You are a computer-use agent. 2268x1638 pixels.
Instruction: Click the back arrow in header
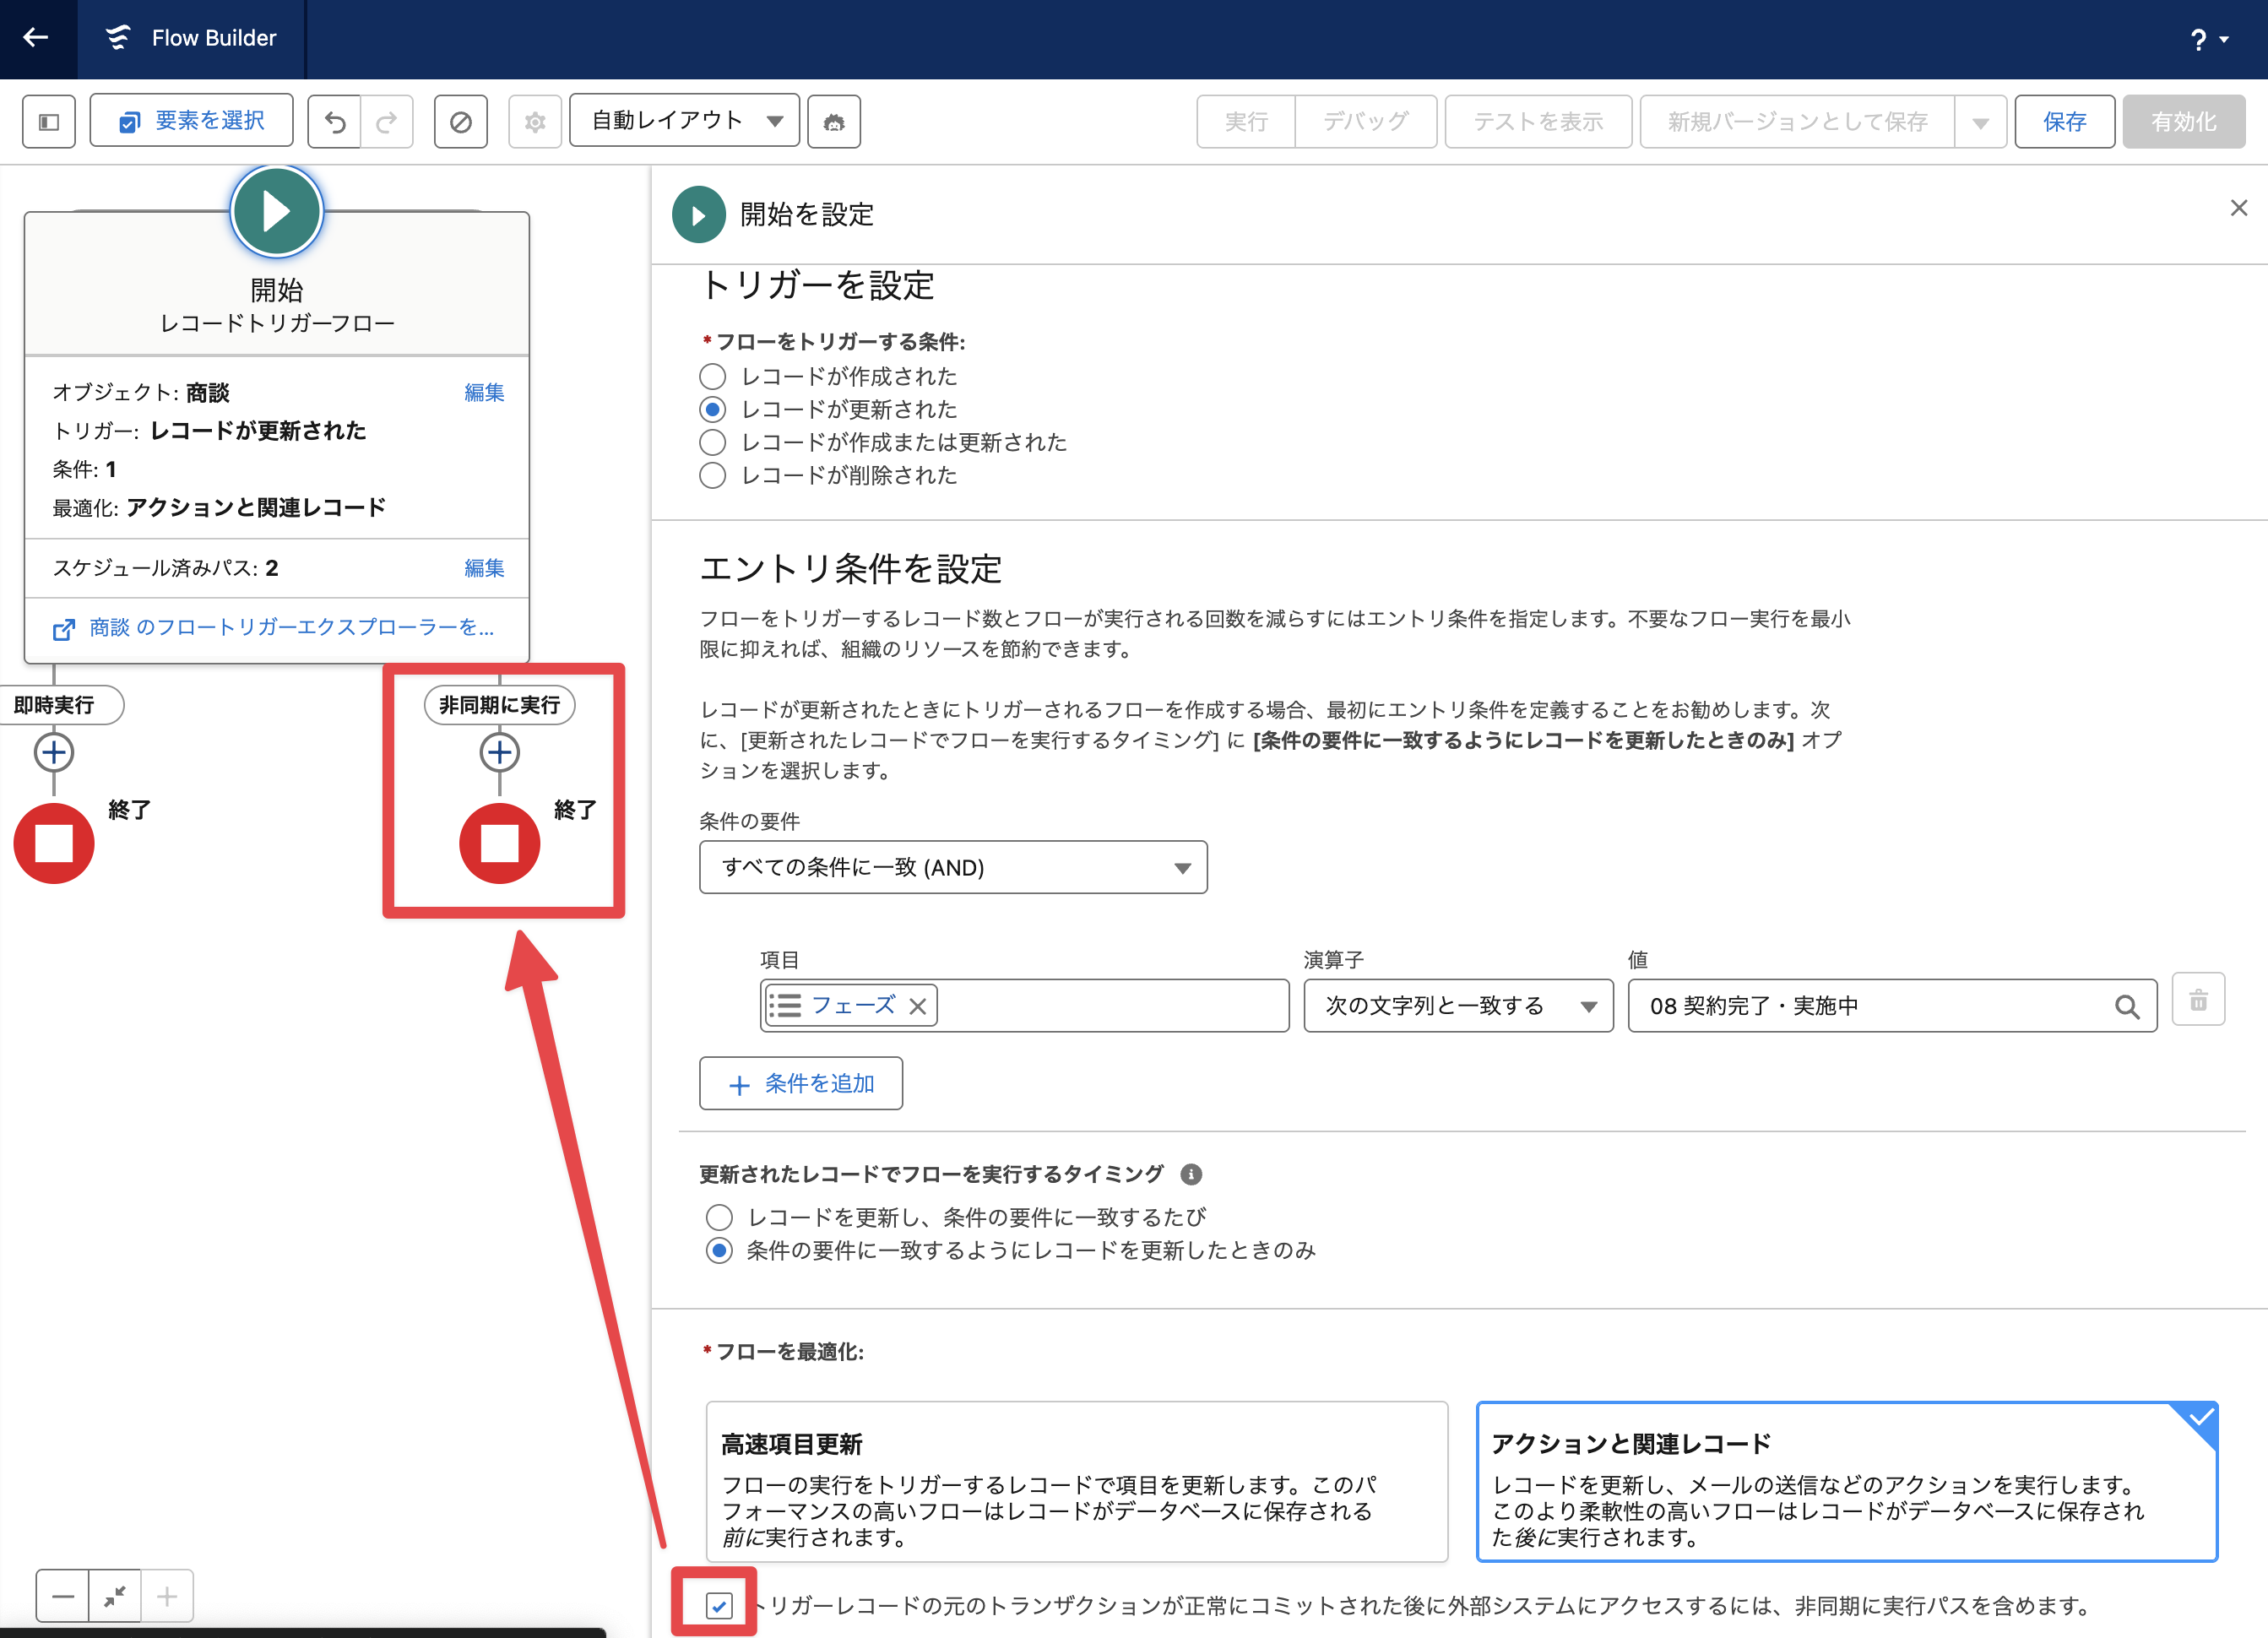pyautogui.click(x=36, y=38)
